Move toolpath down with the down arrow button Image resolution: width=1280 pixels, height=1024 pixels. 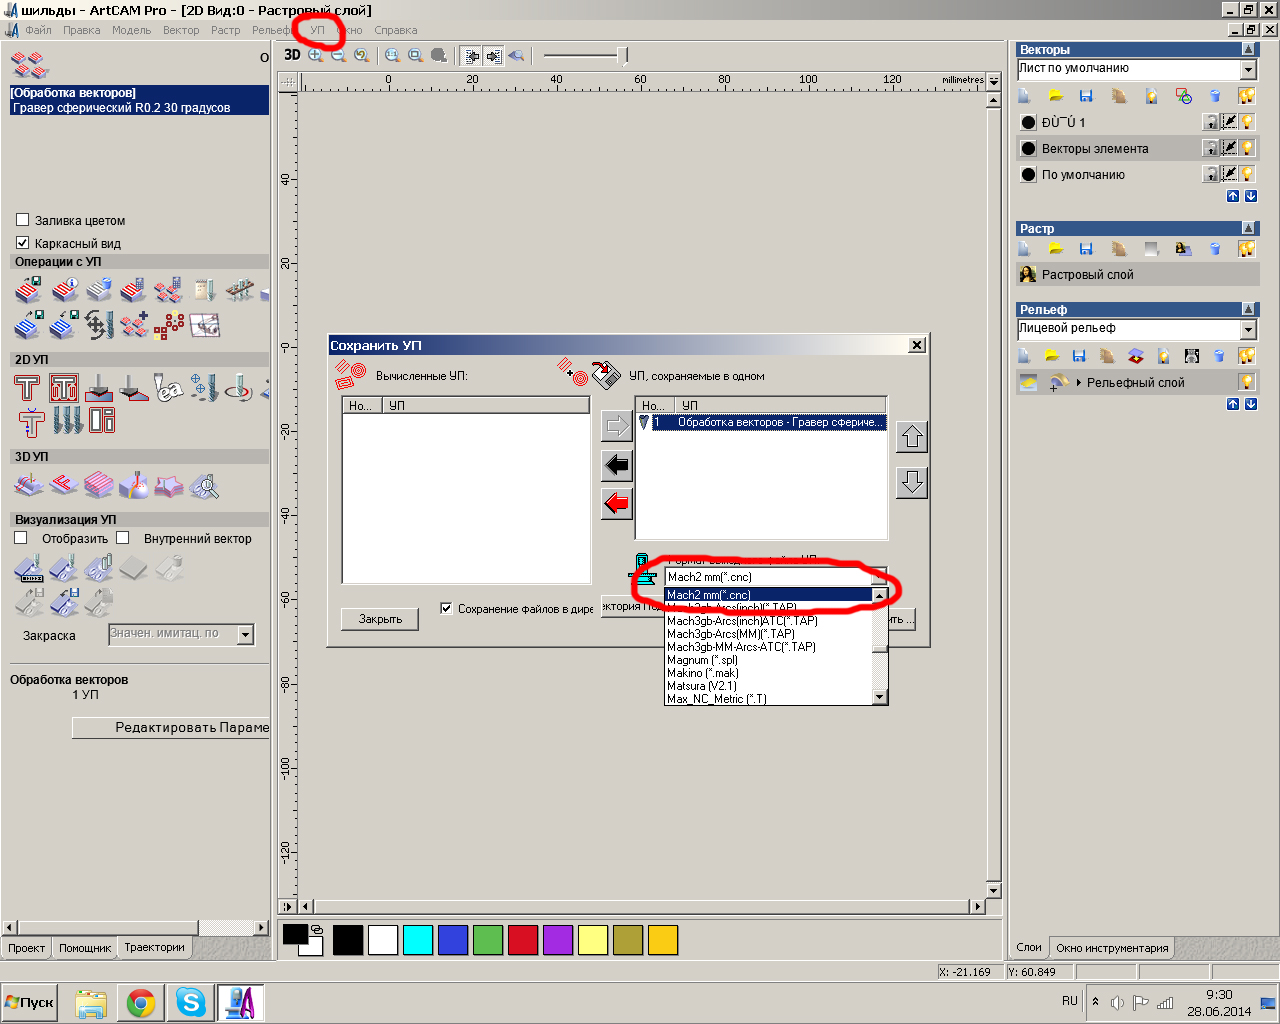(x=912, y=482)
